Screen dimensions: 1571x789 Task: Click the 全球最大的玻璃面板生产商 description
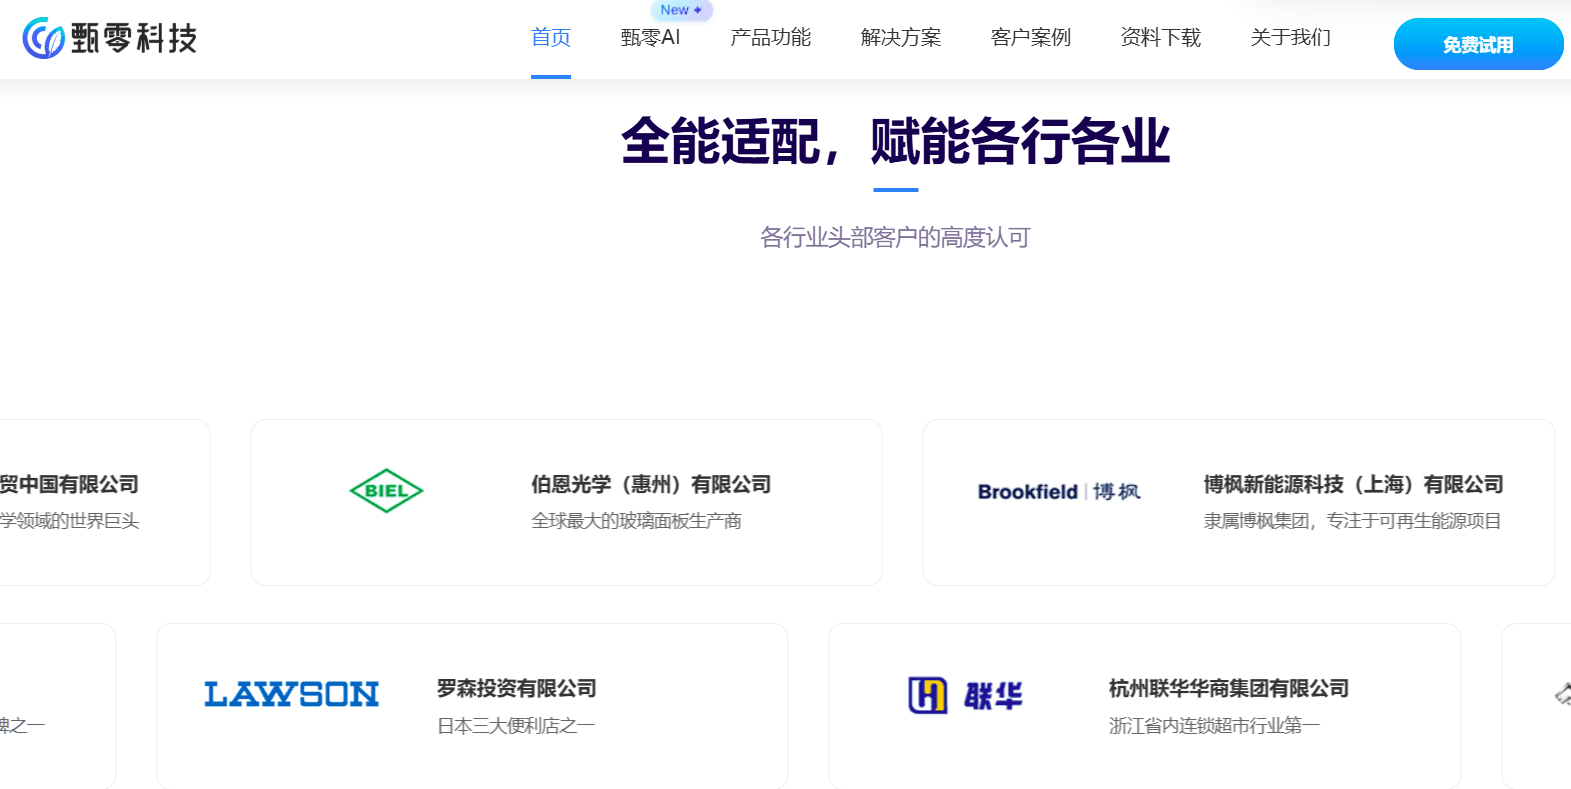point(636,521)
